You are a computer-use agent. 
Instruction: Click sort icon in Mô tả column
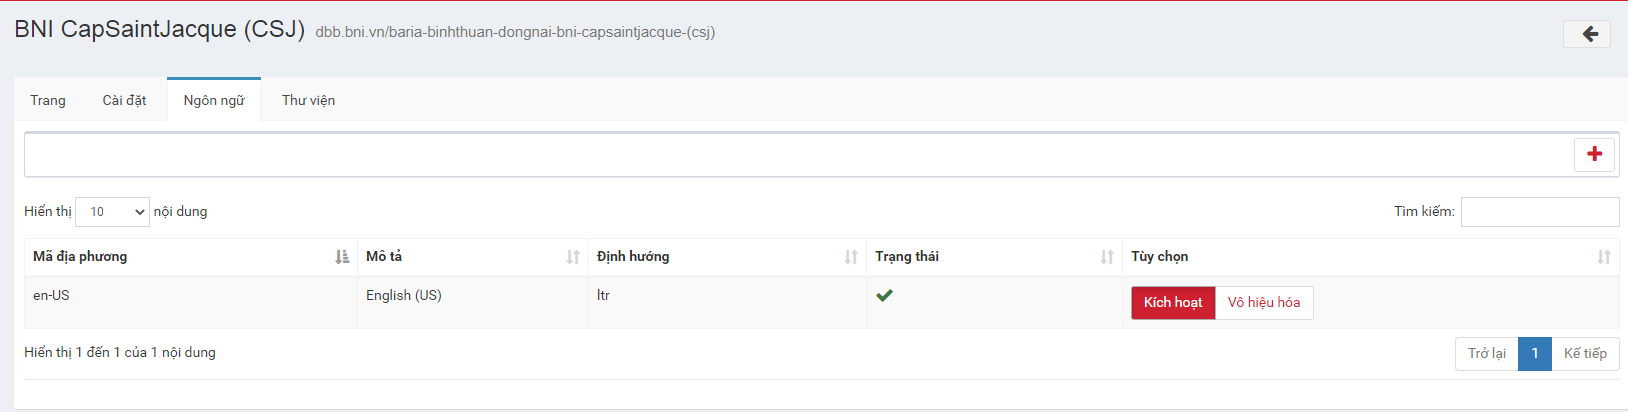[x=573, y=257]
